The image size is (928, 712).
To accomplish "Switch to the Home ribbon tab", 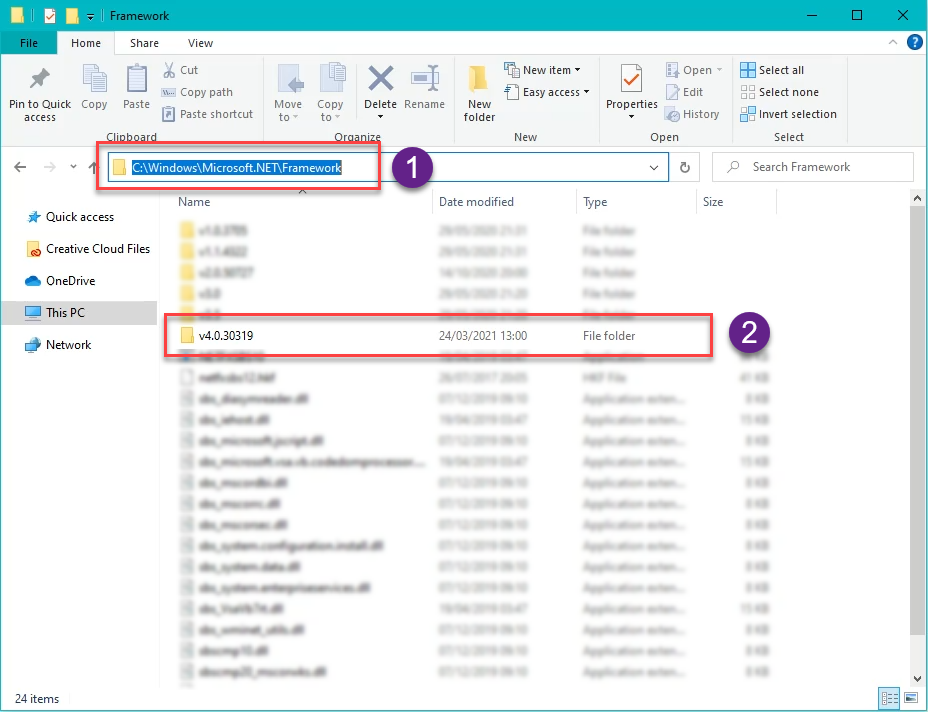I will tap(86, 43).
